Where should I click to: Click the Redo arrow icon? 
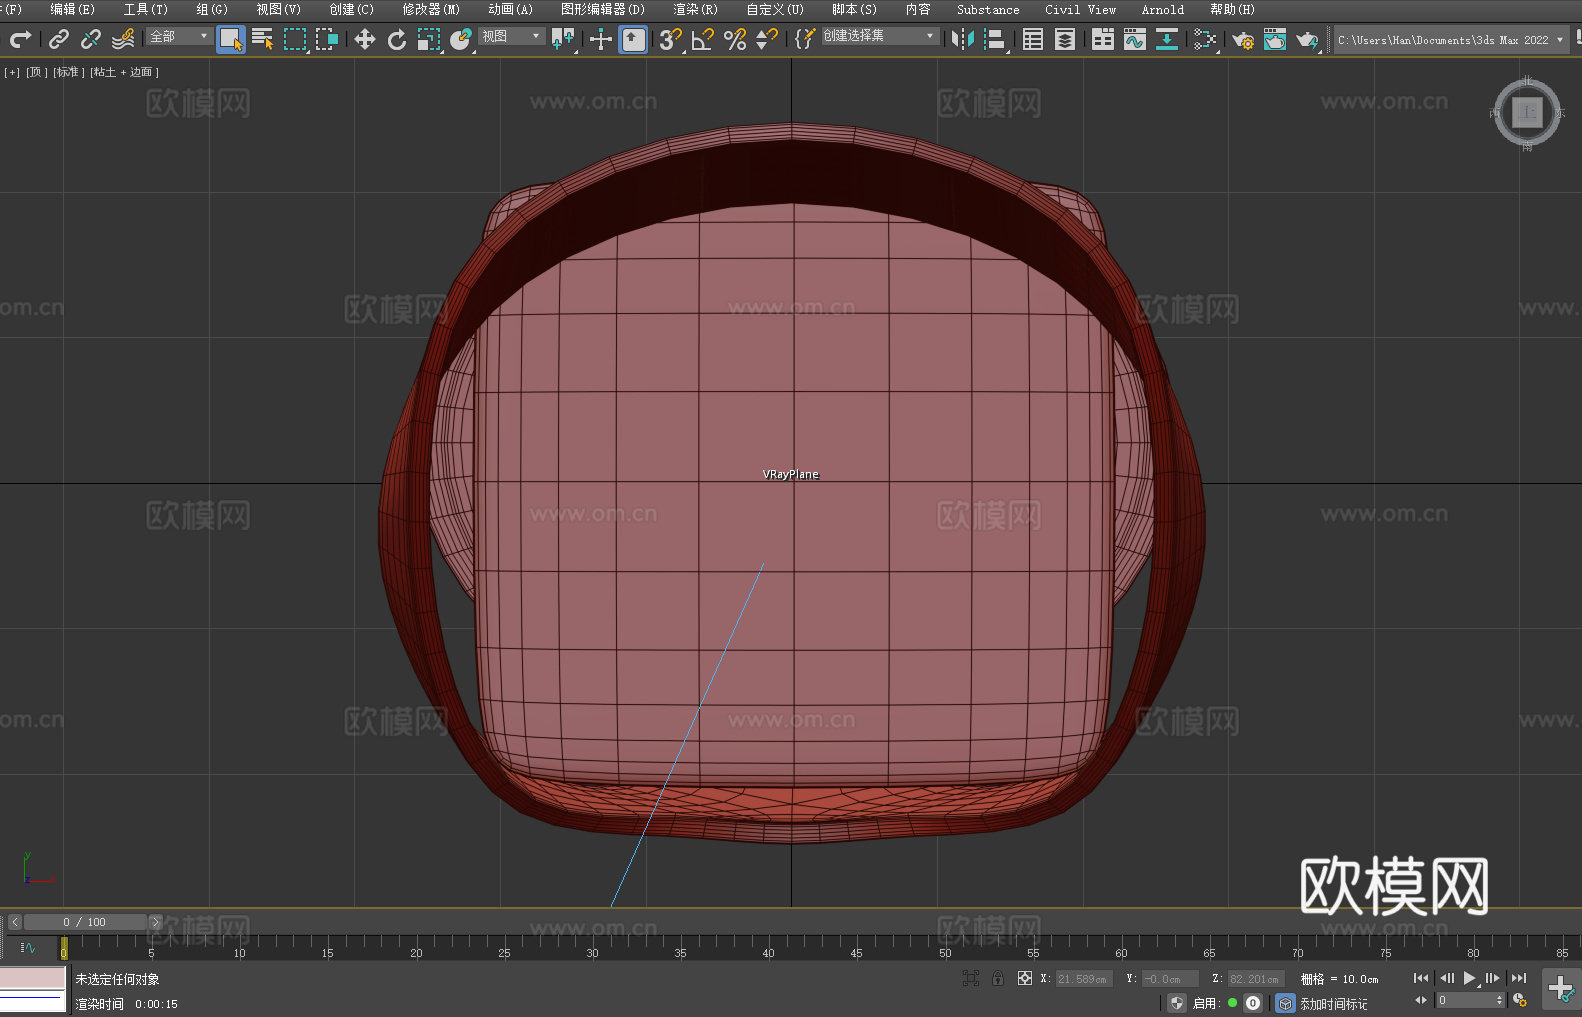(x=20, y=39)
